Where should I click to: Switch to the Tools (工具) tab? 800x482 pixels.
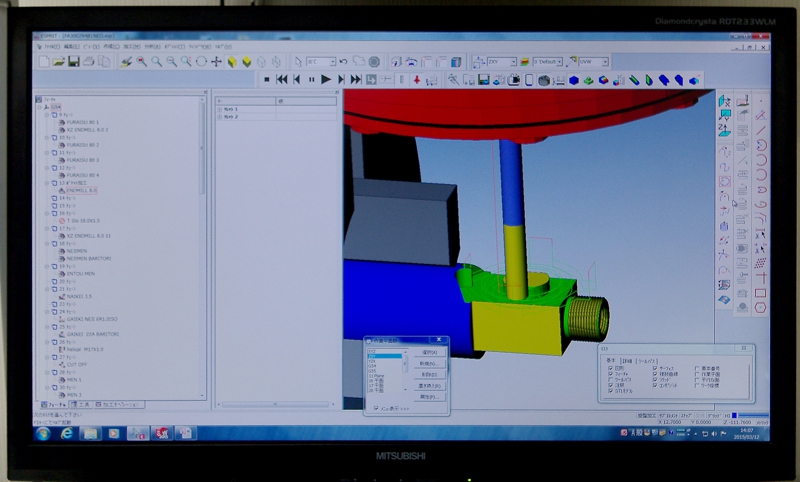[x=82, y=404]
